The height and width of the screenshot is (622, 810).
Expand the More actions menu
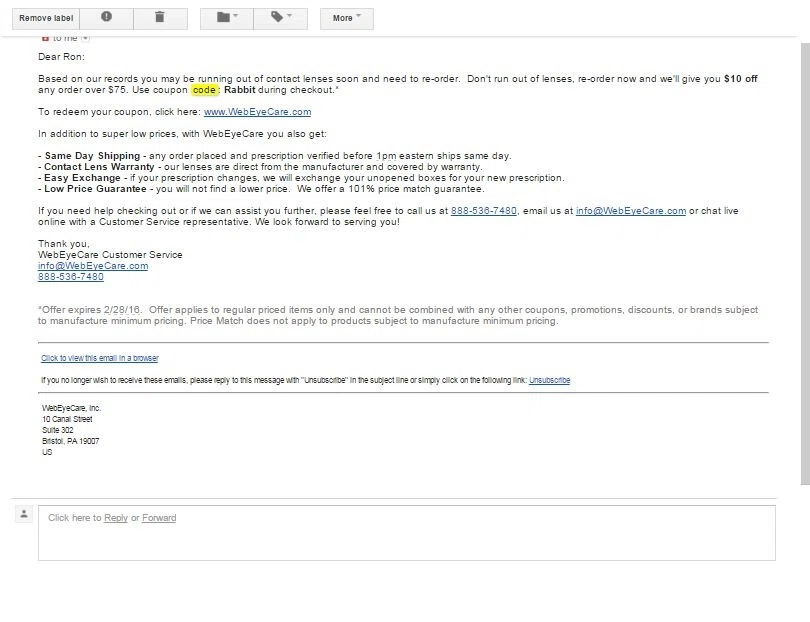point(347,18)
